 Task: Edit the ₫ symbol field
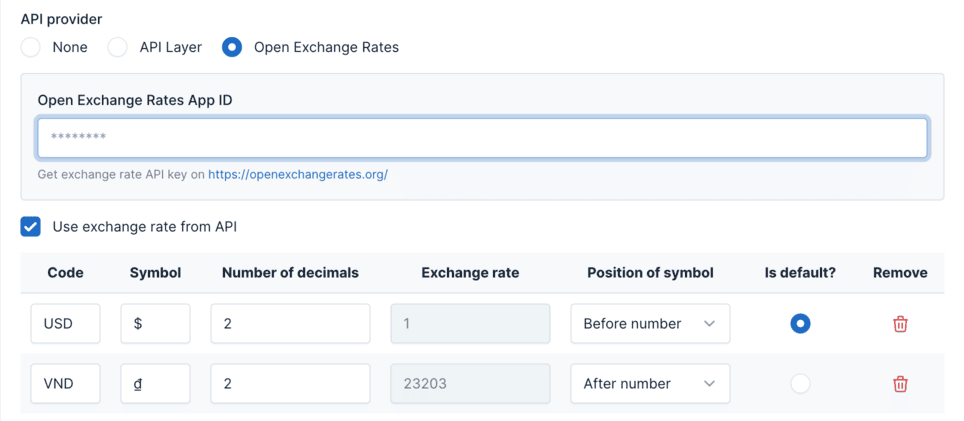pyautogui.click(x=156, y=384)
